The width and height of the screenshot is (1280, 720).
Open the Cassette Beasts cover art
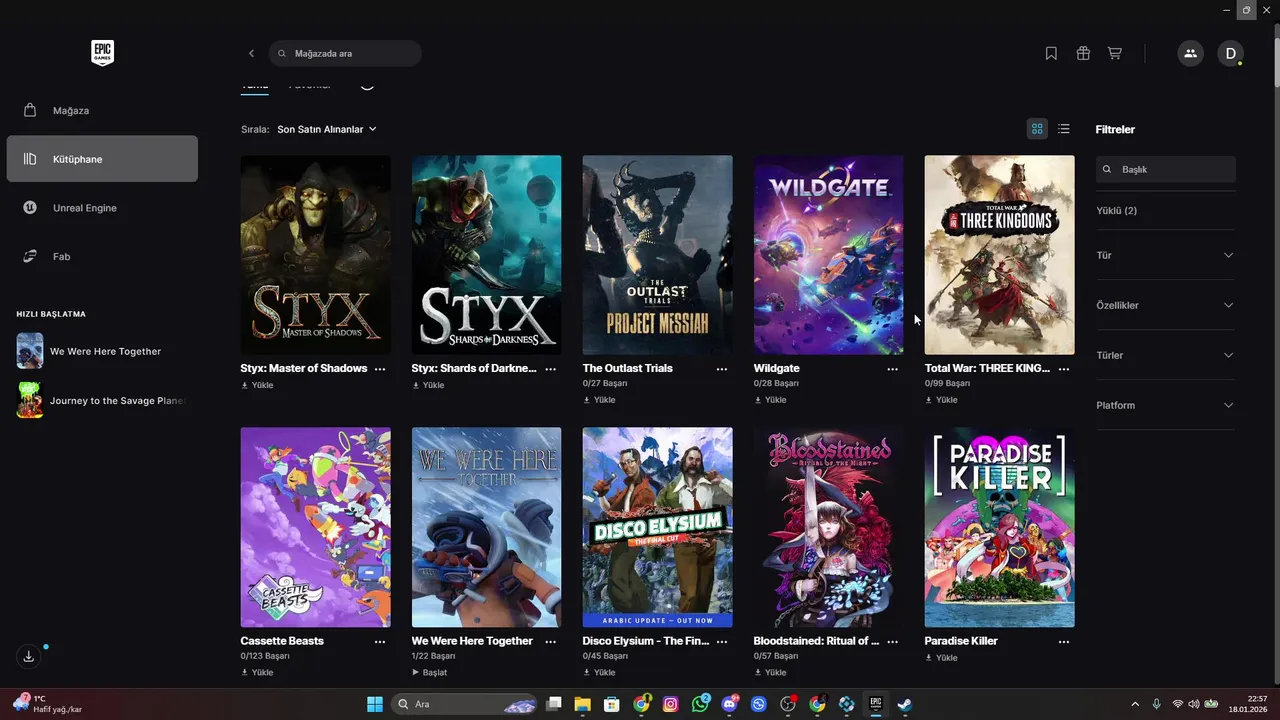pyautogui.click(x=316, y=527)
